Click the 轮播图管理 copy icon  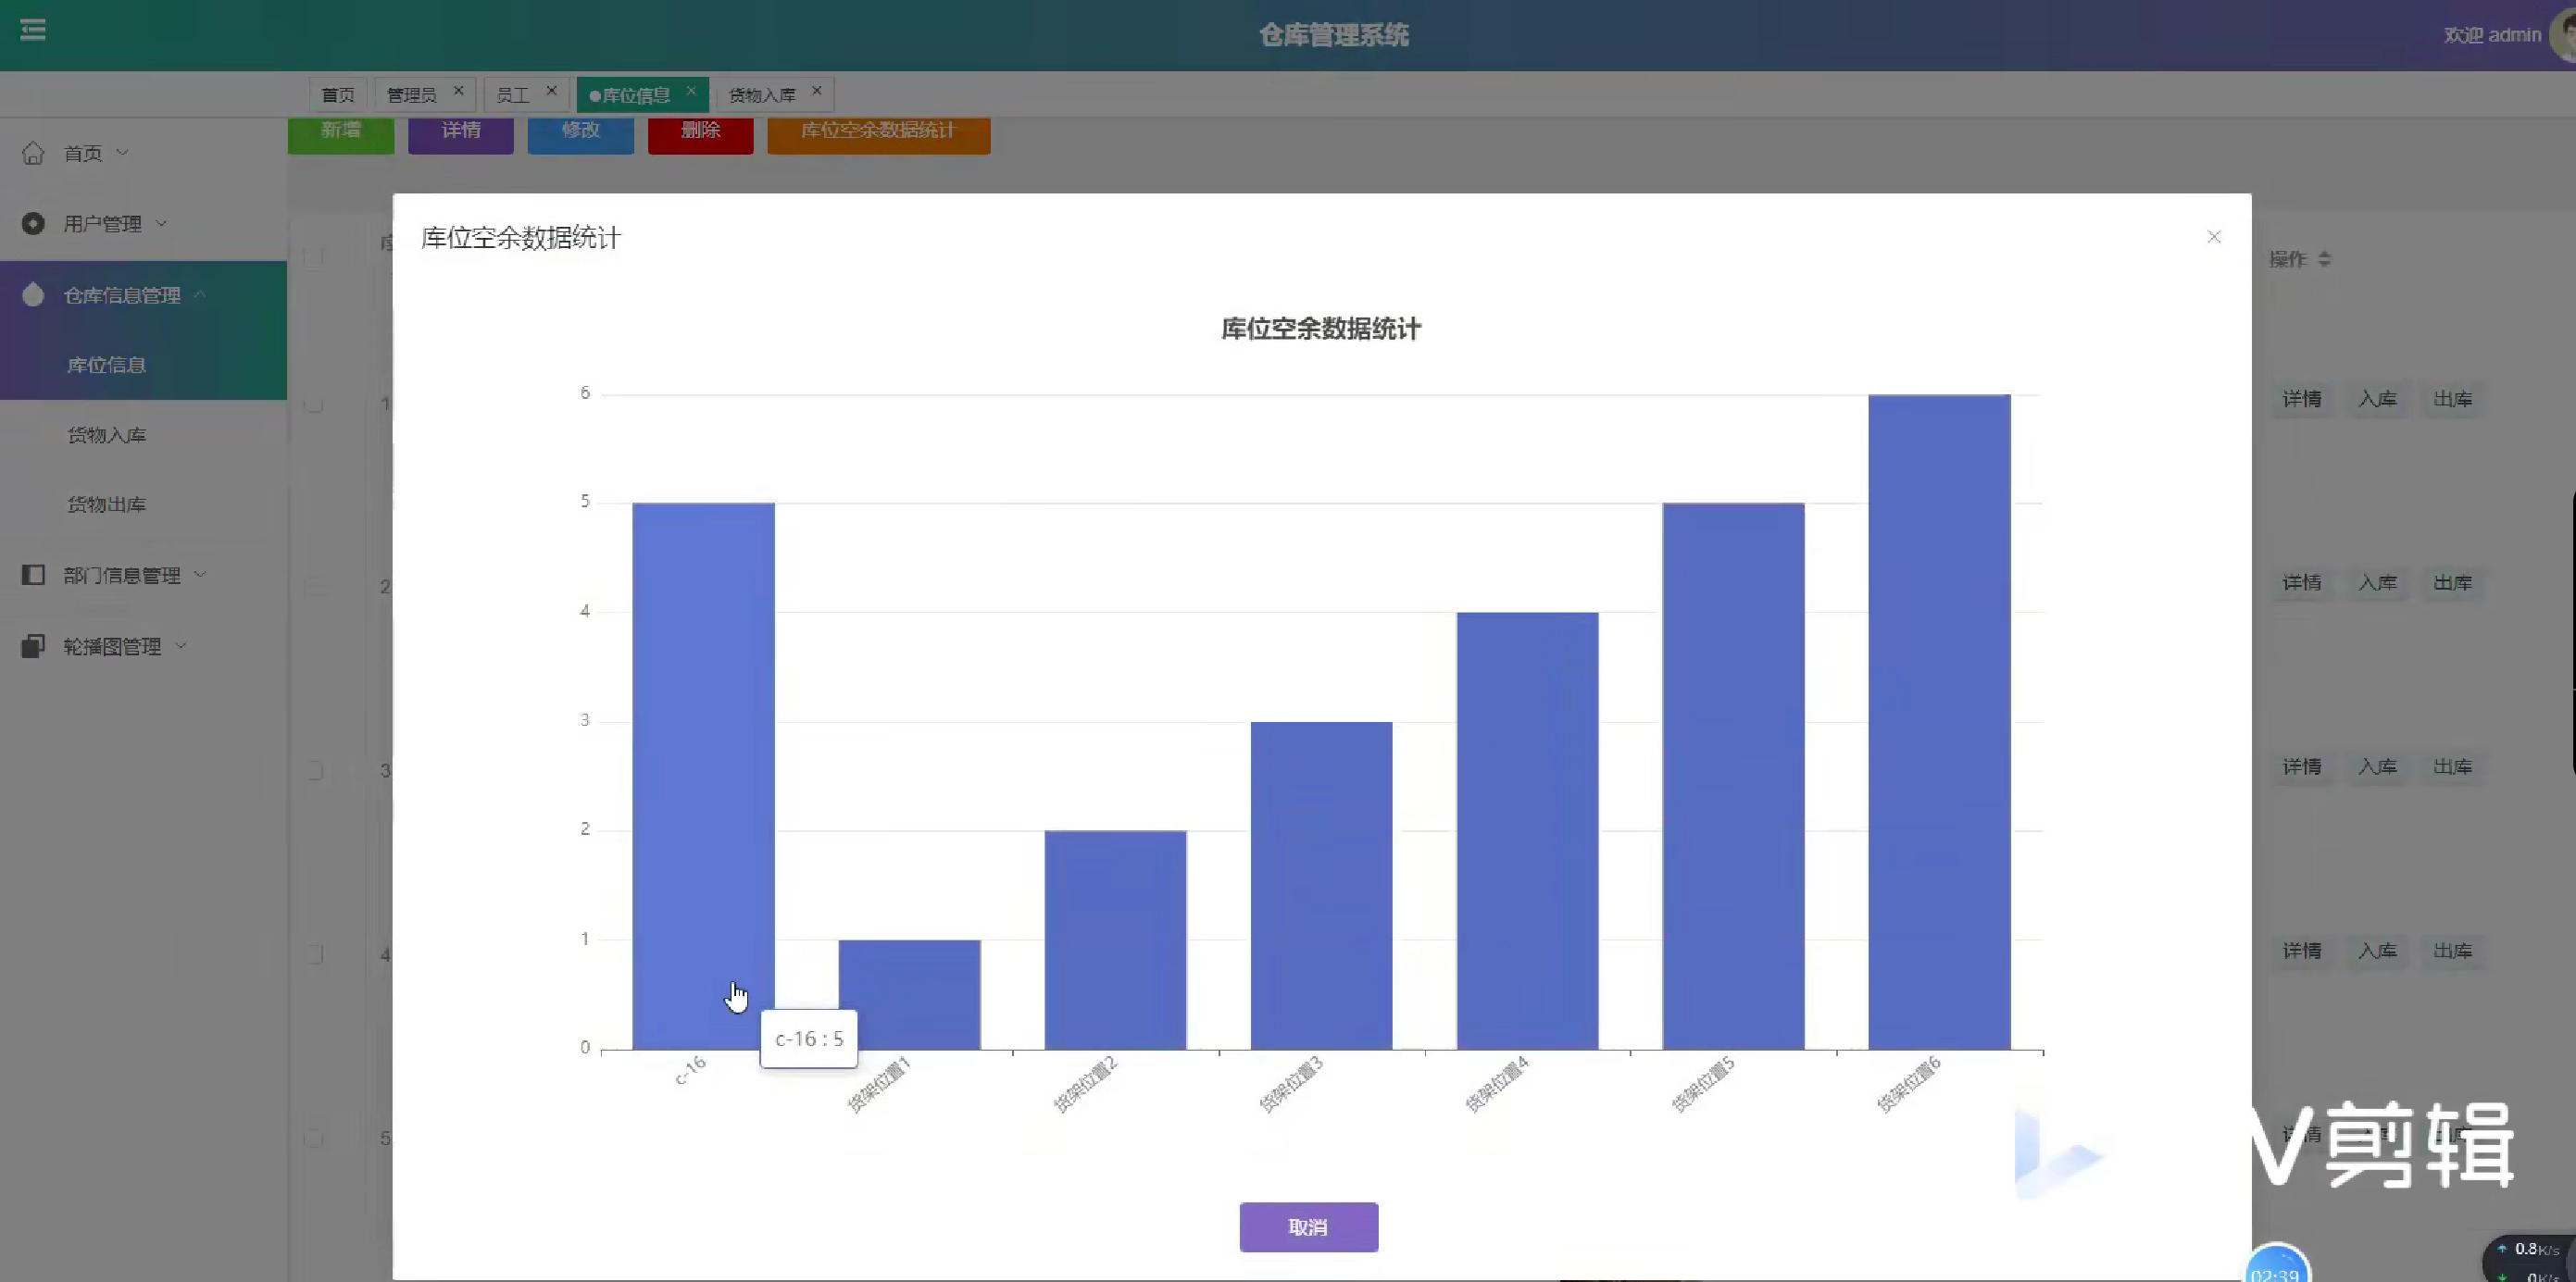33,646
